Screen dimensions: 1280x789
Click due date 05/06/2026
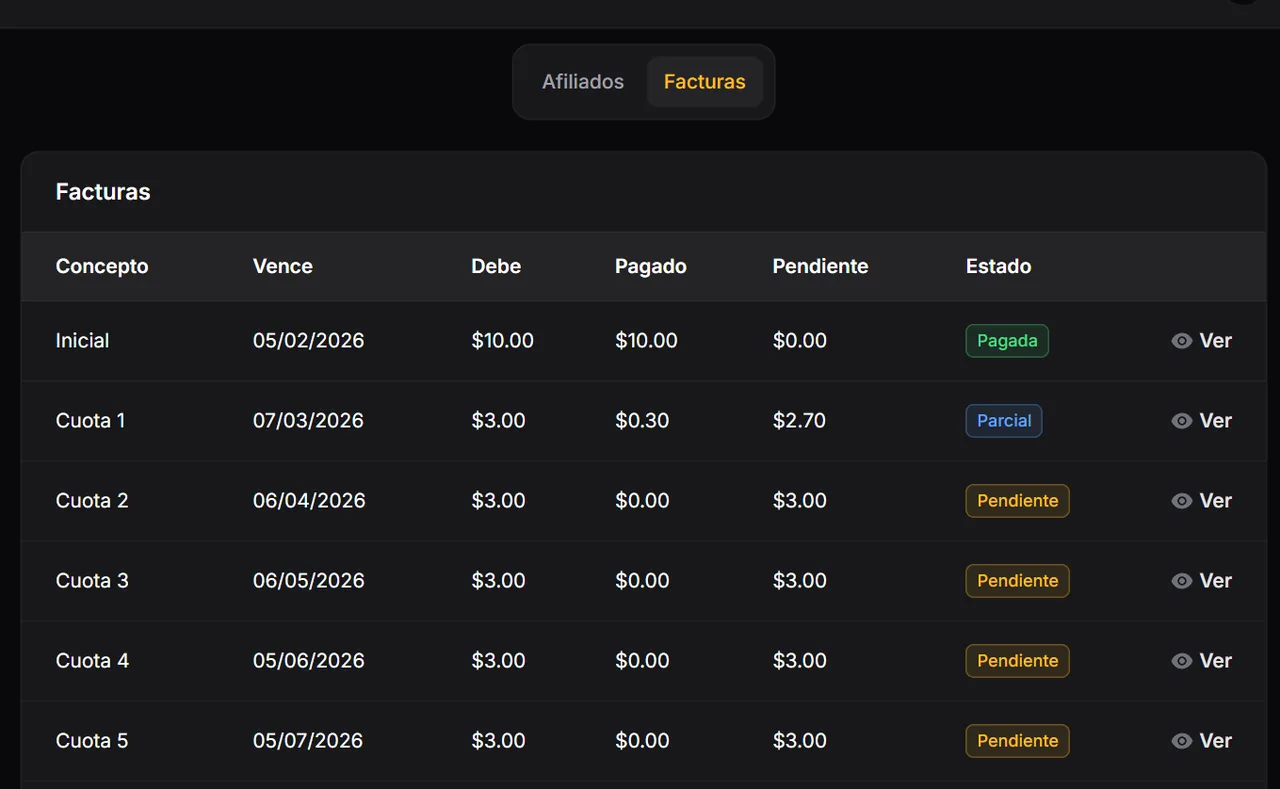tap(309, 661)
